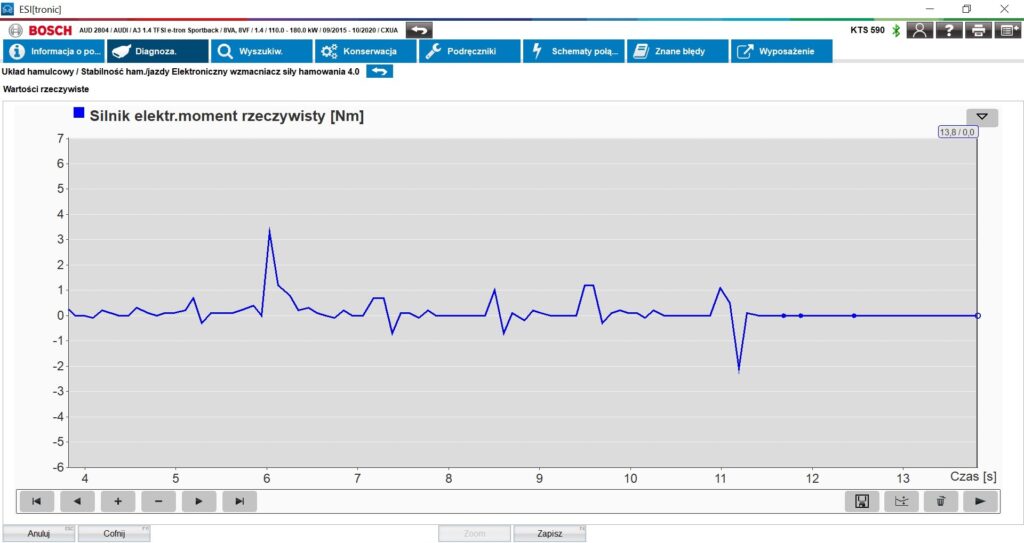Screen dimensions: 1024x543
Task: Open help with the question mark icon
Action: coord(950,30)
